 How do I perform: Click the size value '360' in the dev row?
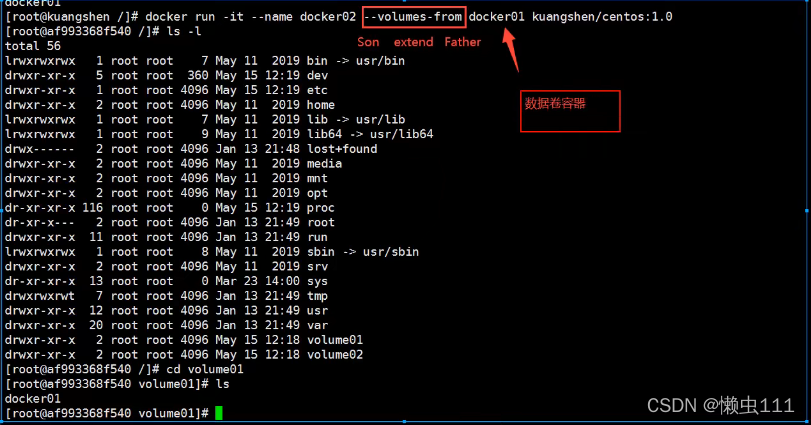coord(198,75)
